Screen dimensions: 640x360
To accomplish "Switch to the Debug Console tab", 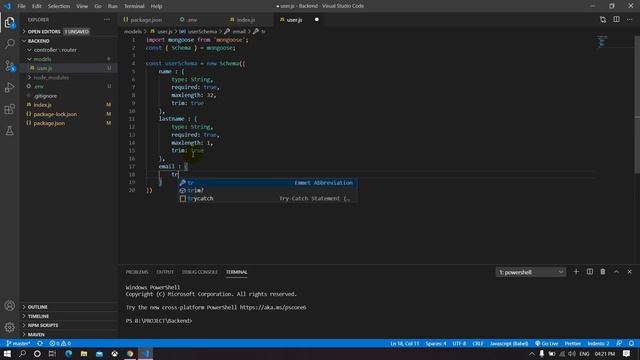I will [200, 272].
